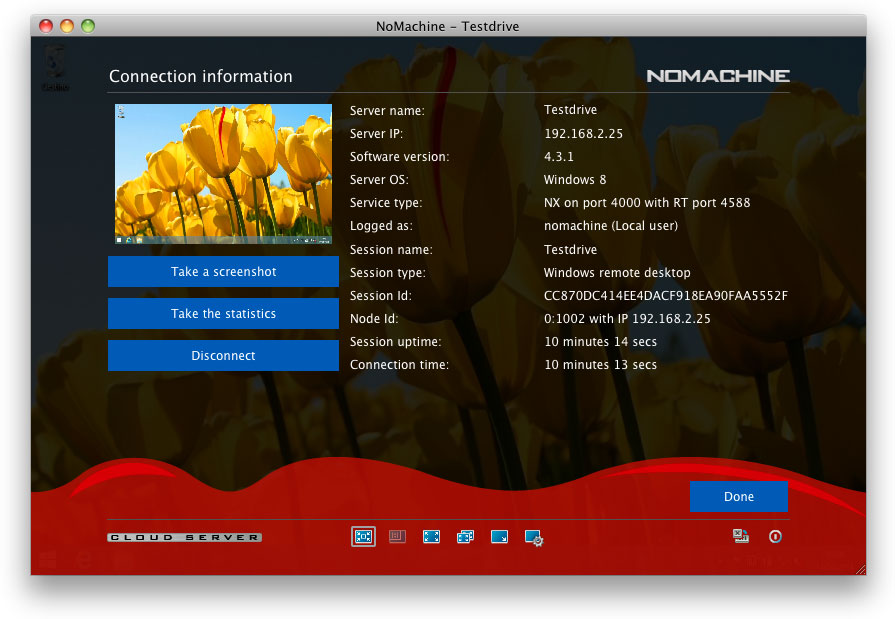
Task: Click the Session Id value text
Action: coord(665,296)
